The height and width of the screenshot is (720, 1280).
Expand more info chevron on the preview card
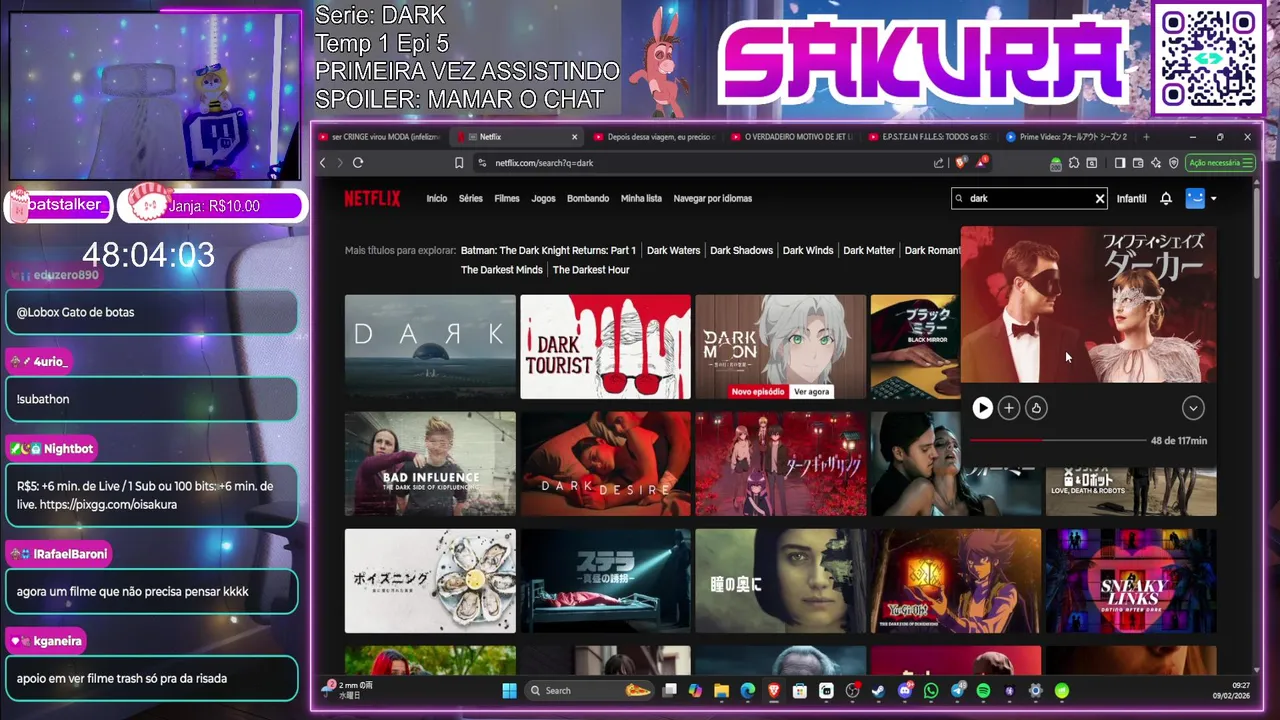[1193, 407]
